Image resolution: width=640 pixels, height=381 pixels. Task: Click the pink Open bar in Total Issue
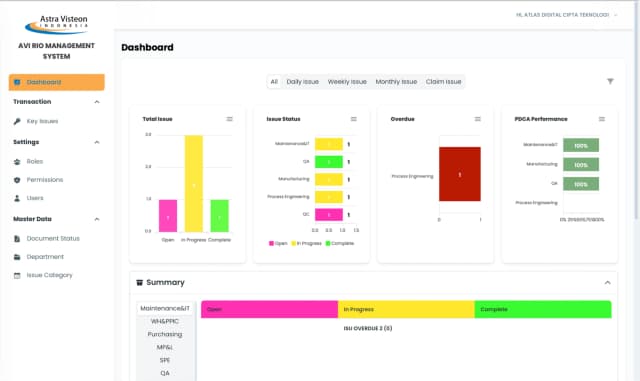(168, 216)
